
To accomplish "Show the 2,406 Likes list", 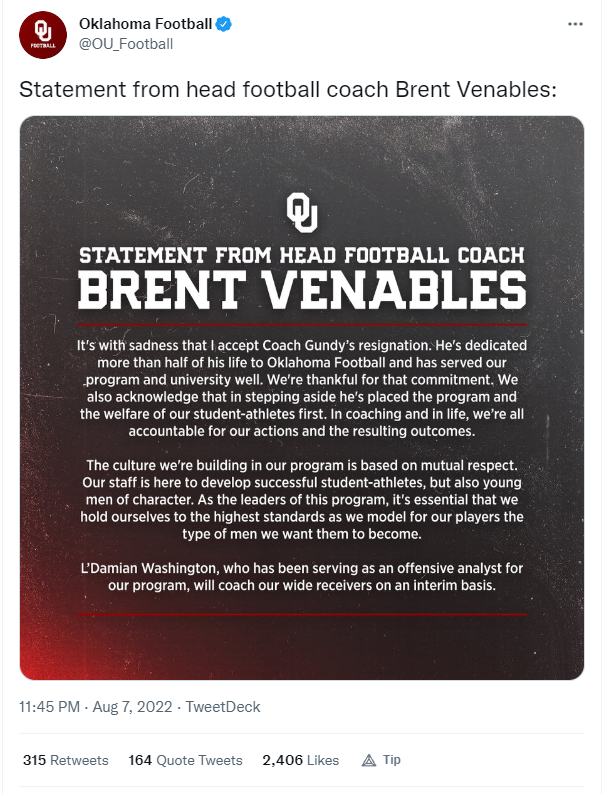I will (x=301, y=760).
